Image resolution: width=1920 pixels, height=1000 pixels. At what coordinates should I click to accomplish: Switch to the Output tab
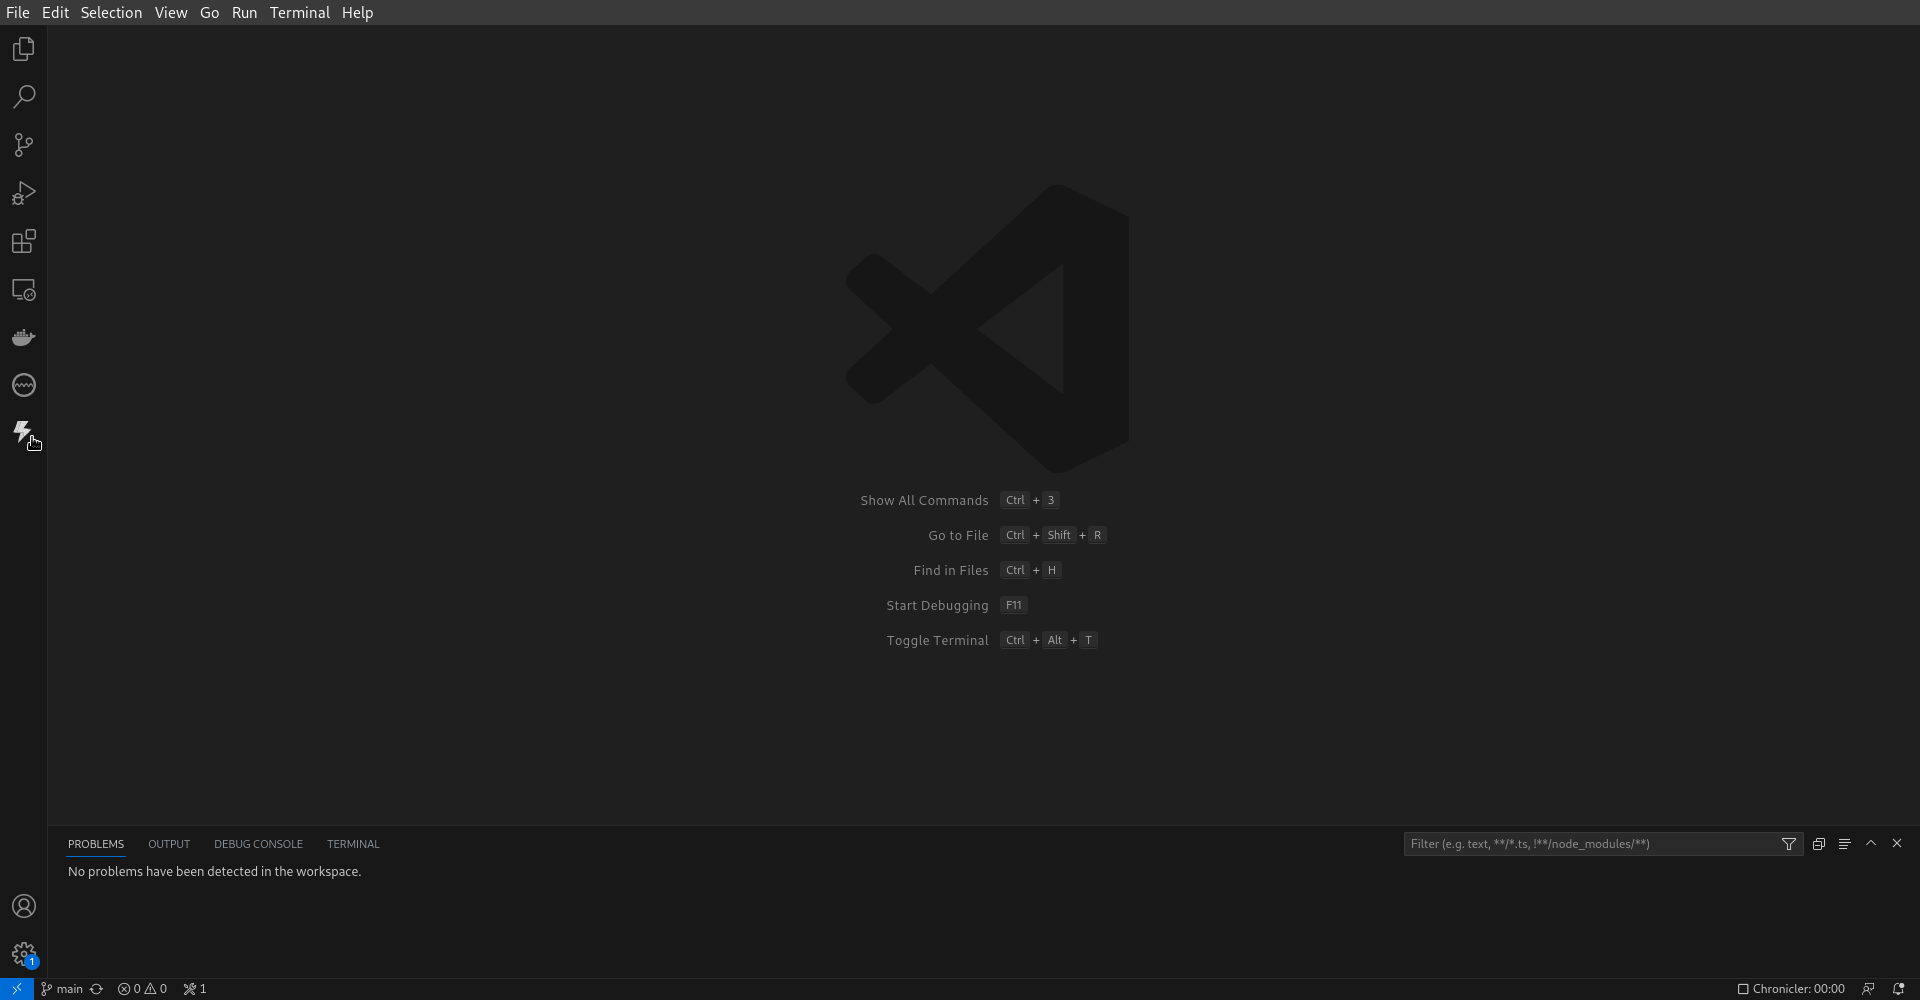point(169,844)
